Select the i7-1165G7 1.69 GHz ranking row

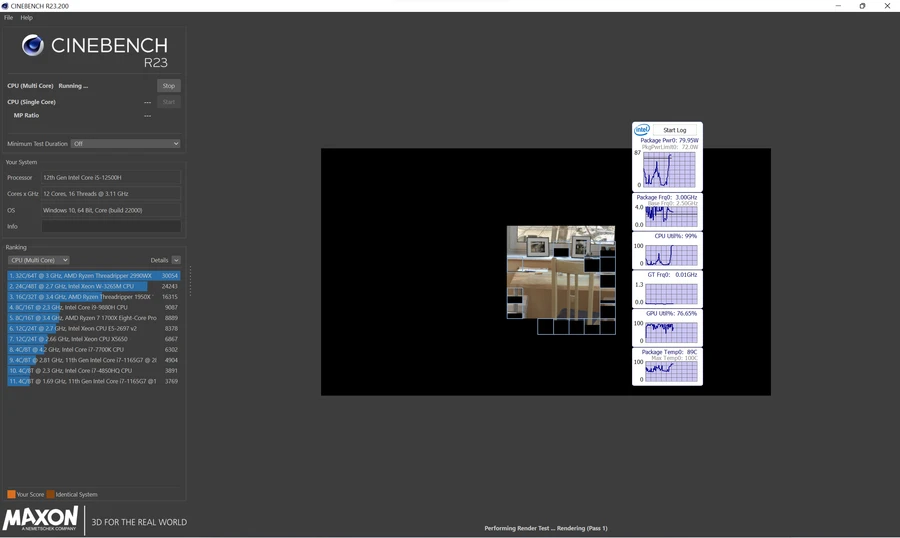[94, 381]
